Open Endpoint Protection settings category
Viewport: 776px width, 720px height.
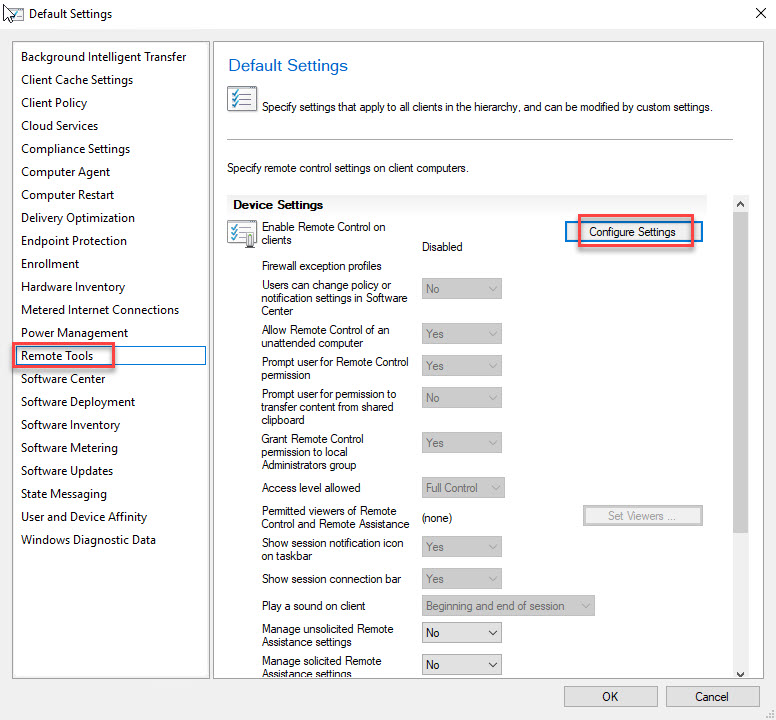point(74,241)
